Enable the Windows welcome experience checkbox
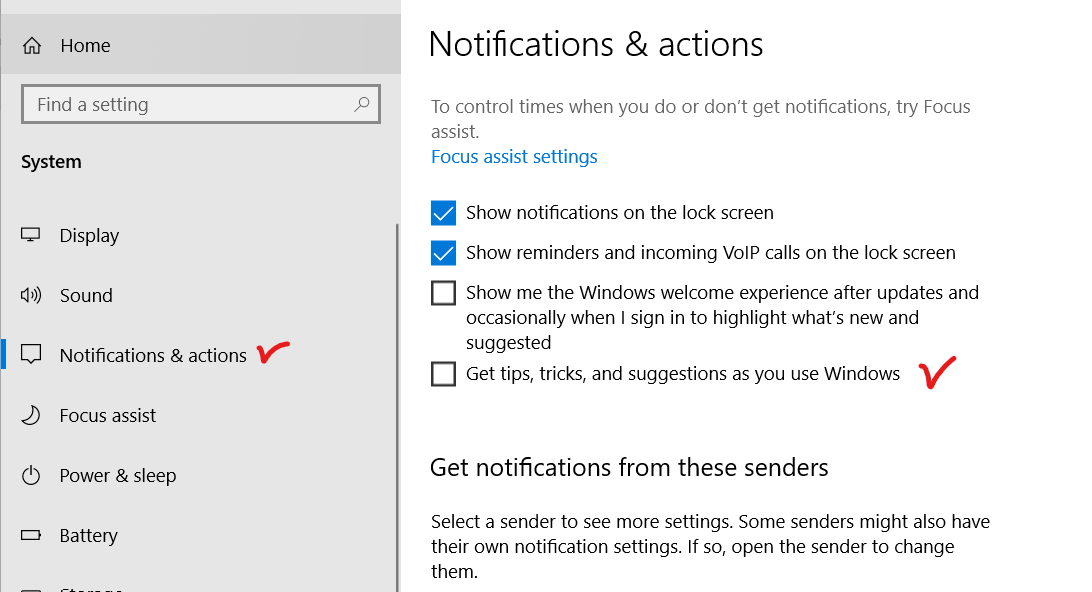 click(443, 293)
